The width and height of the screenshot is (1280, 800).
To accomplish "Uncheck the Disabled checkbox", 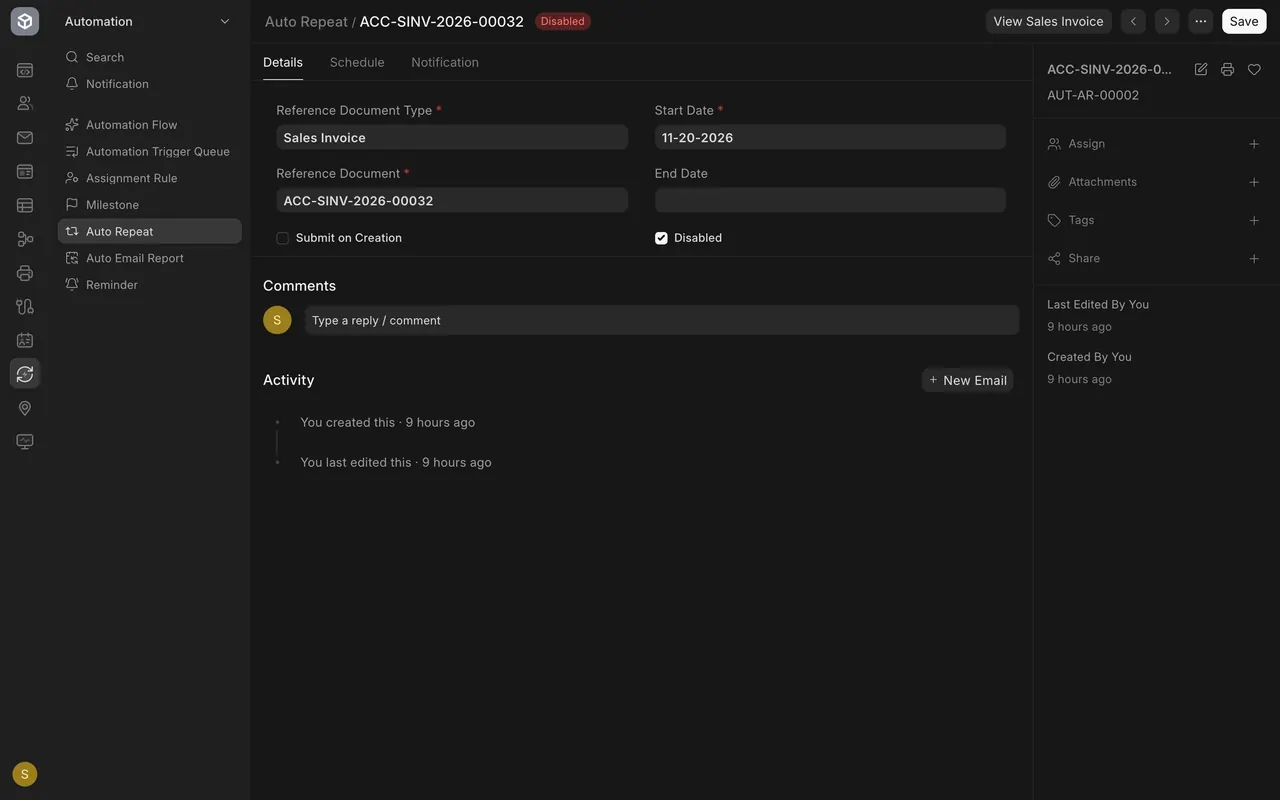I will [x=661, y=238].
